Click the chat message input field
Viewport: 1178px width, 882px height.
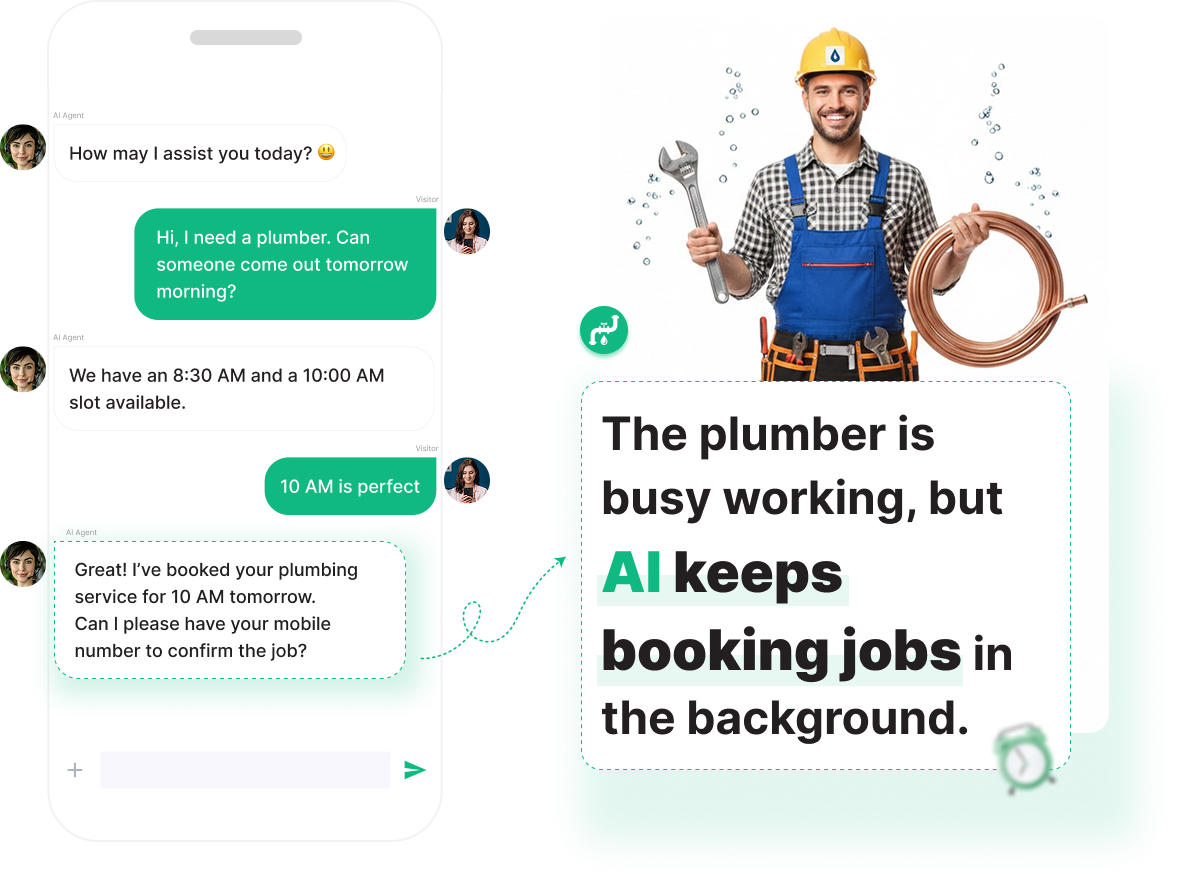click(x=245, y=770)
